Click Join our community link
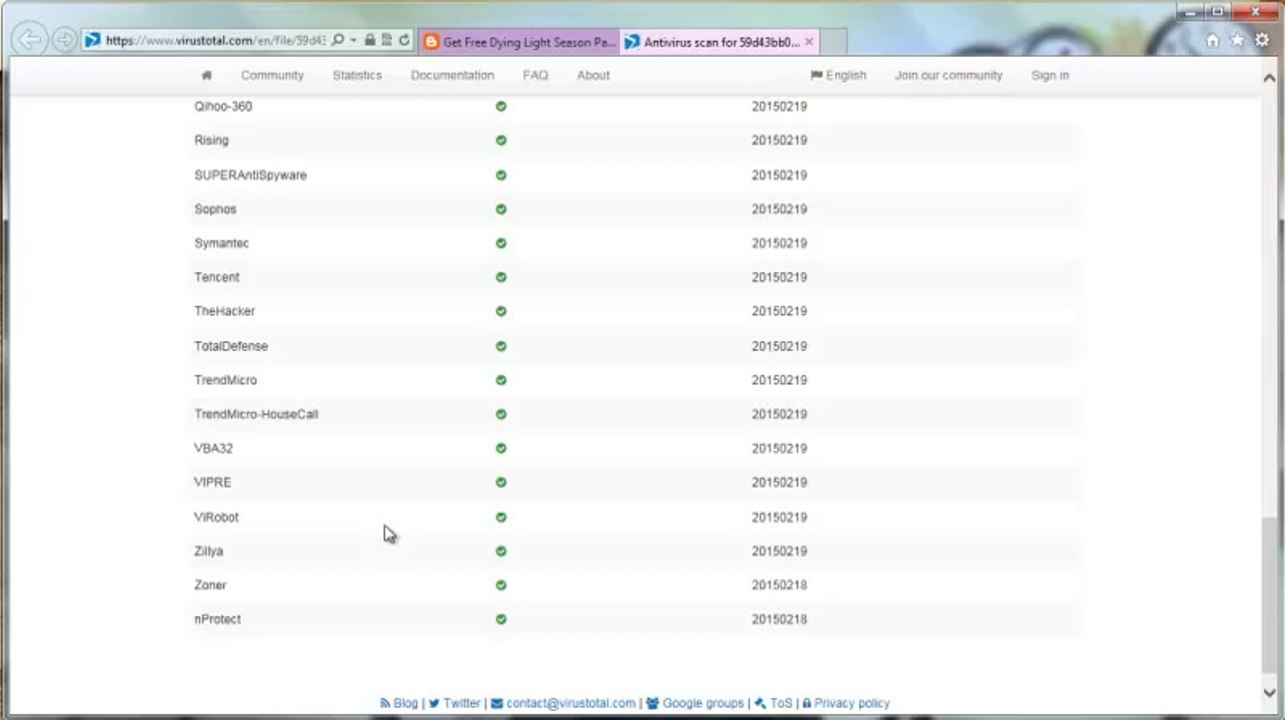Image resolution: width=1285 pixels, height=720 pixels. pyautogui.click(x=948, y=75)
